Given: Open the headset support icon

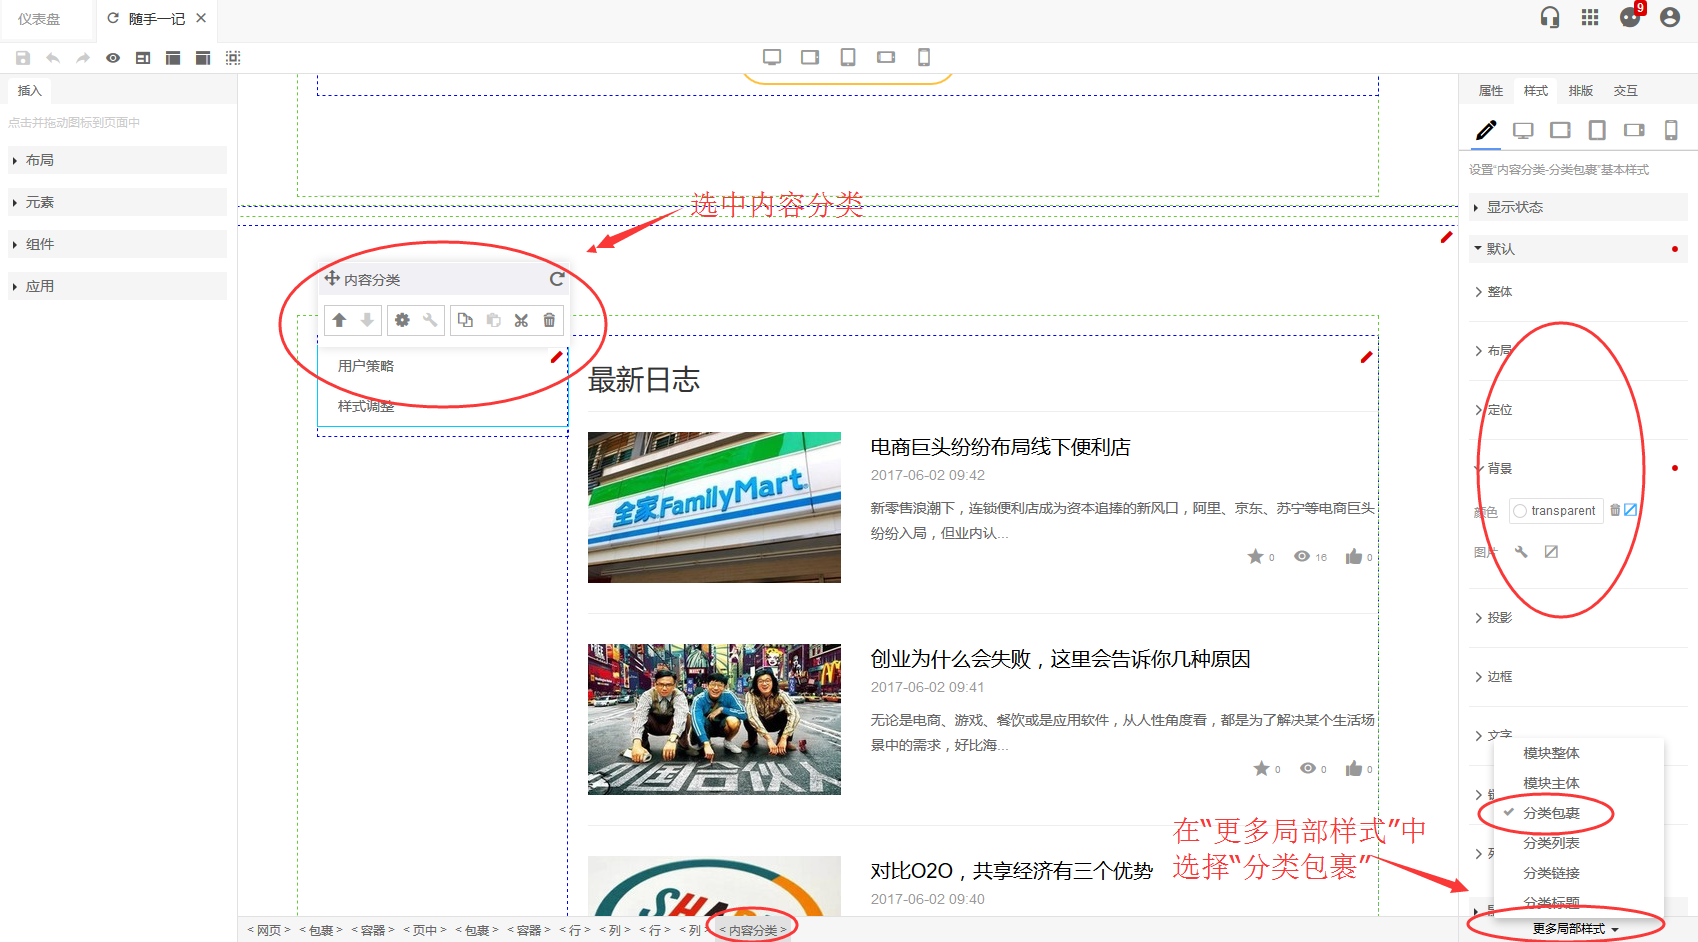Looking at the screenshot, I should point(1550,17).
